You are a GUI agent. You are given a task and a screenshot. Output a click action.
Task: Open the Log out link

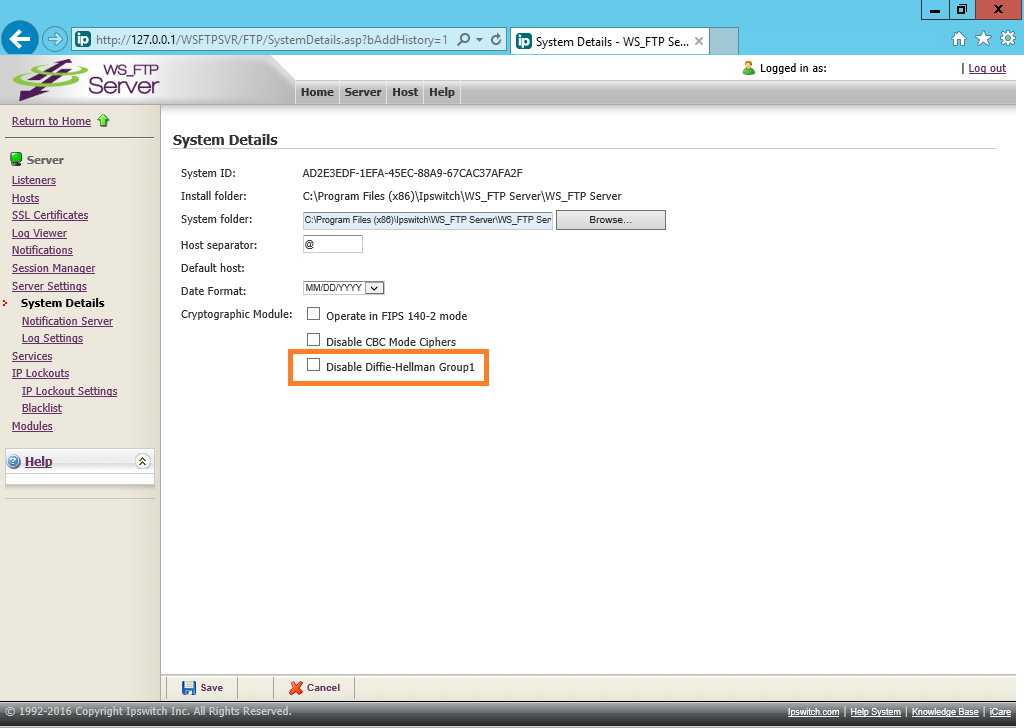tap(986, 68)
